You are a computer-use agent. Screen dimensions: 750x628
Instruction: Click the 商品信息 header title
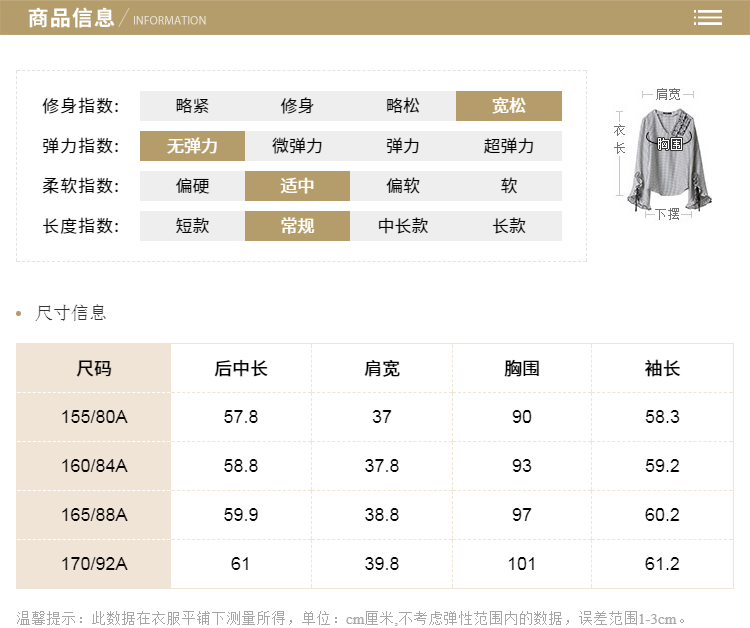[71, 18]
